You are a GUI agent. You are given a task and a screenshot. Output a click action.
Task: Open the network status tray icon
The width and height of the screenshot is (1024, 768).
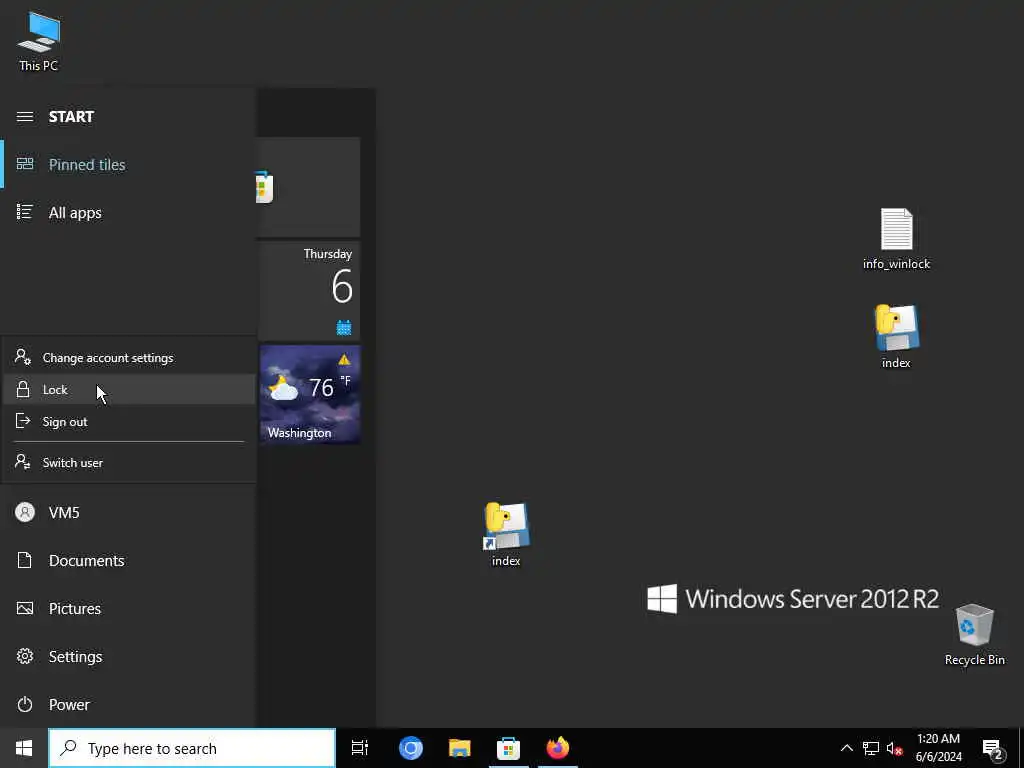pos(871,748)
